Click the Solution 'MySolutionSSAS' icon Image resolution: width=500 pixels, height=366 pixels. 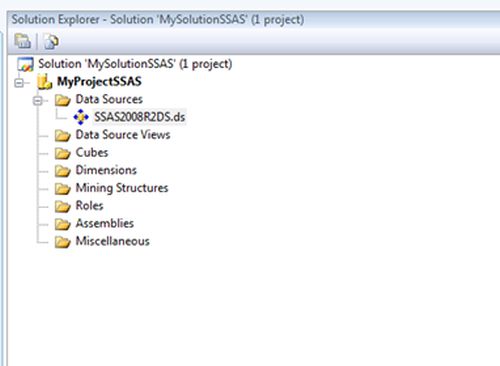25,64
